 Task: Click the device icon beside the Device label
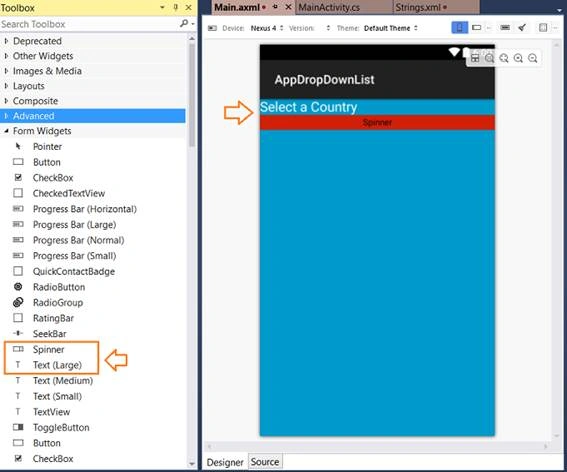point(212,28)
